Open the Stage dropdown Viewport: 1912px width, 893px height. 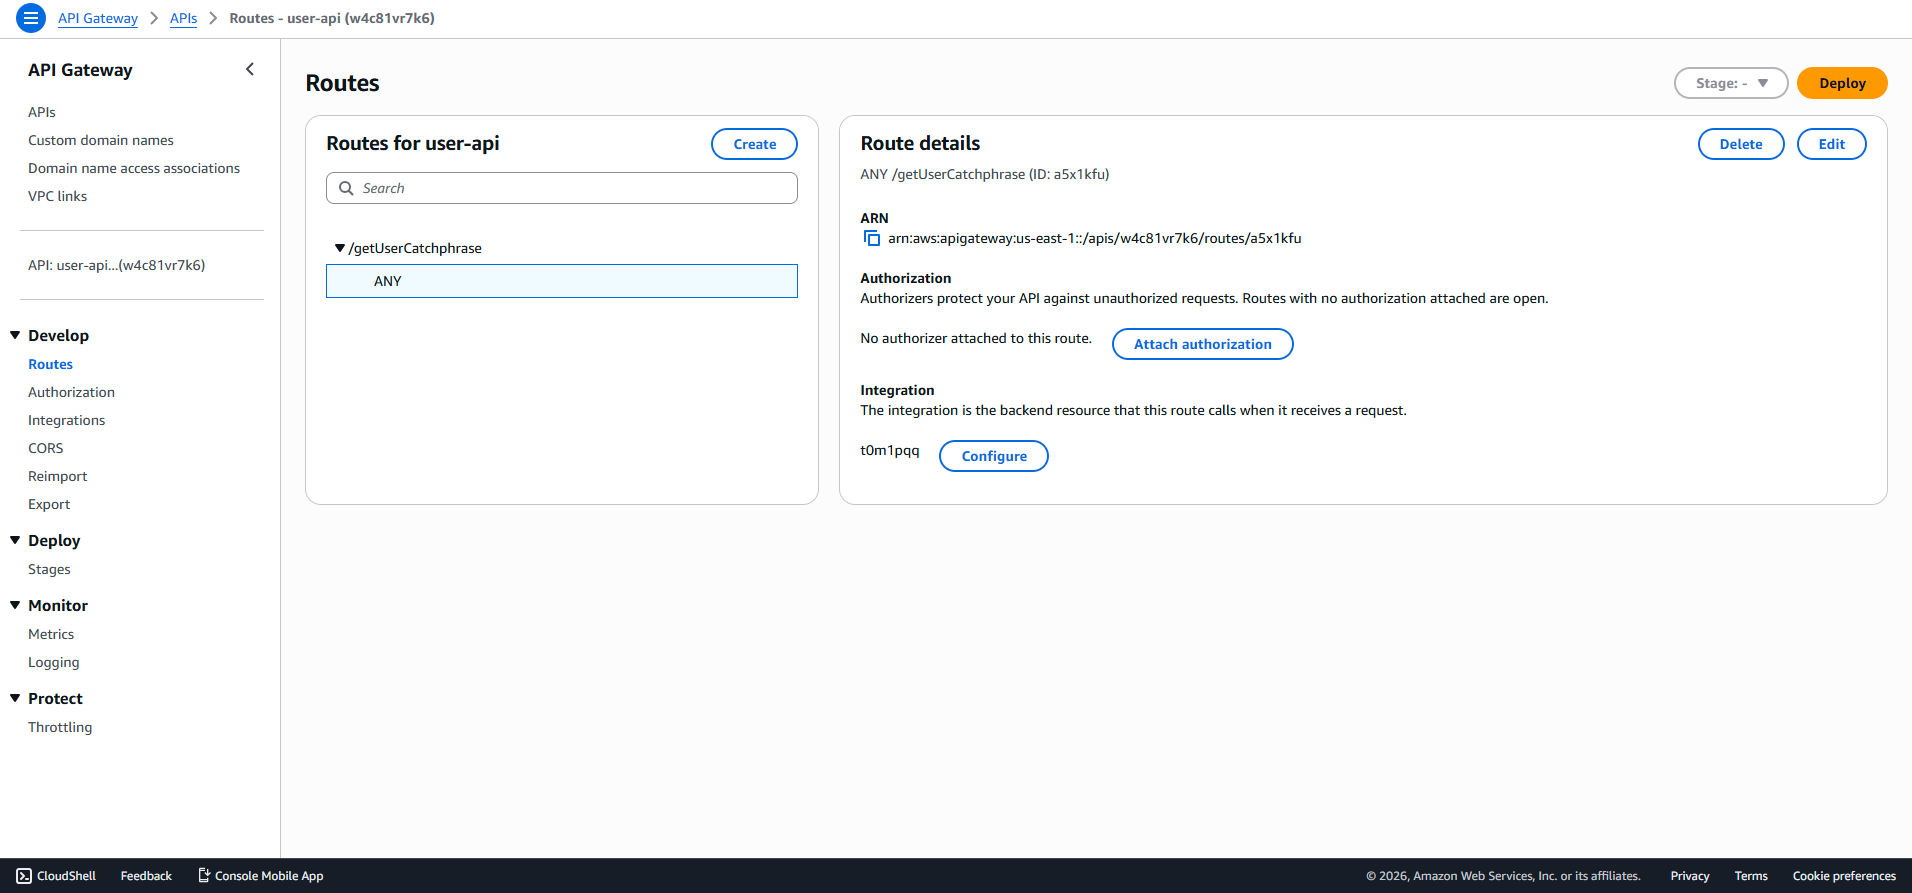pyautogui.click(x=1731, y=83)
